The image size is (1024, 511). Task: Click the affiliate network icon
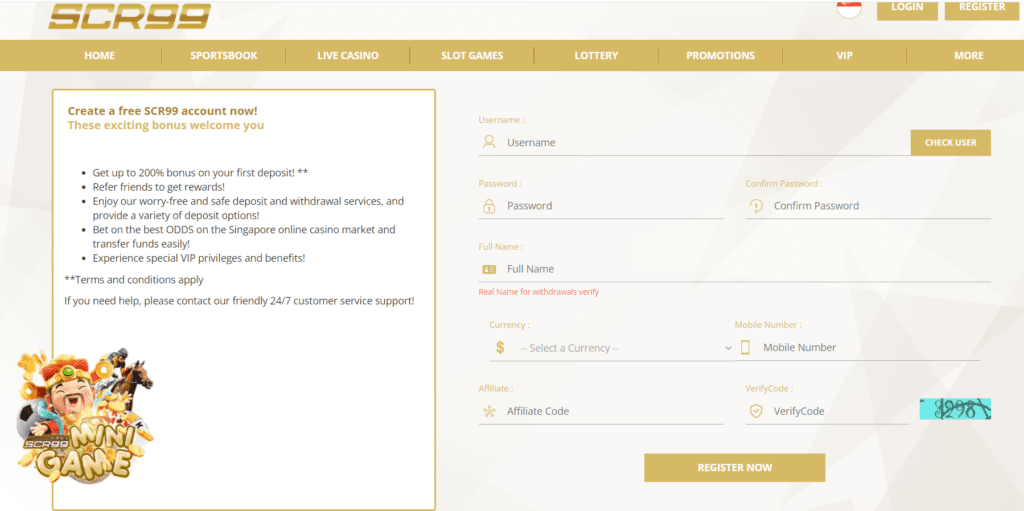488,412
